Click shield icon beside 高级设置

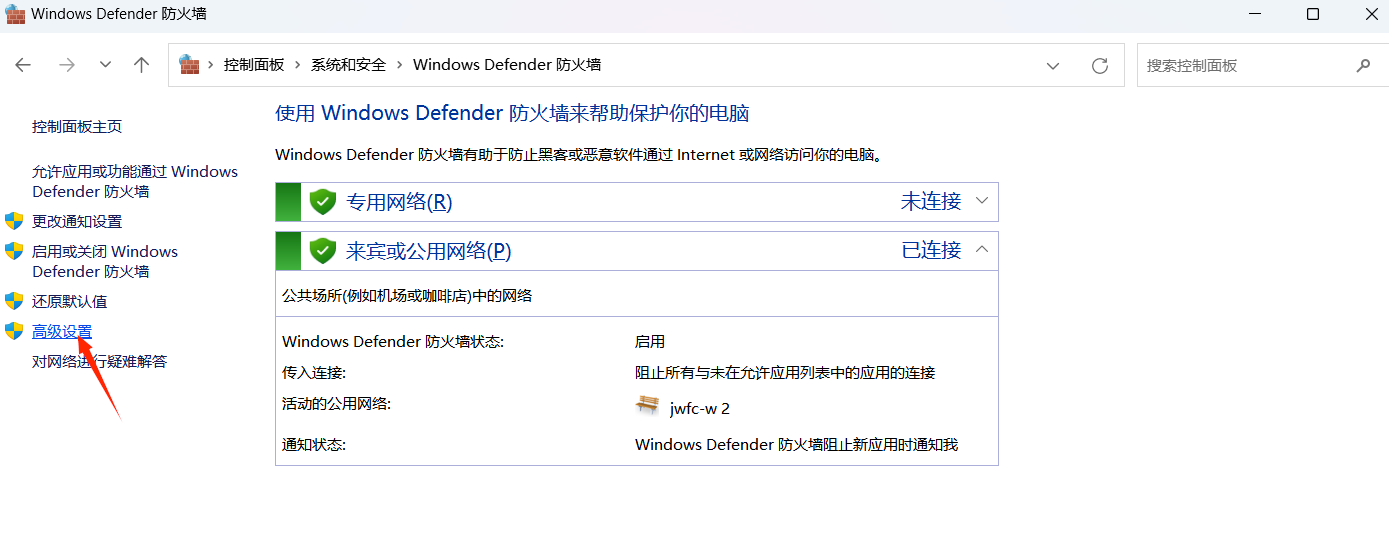(x=14, y=331)
